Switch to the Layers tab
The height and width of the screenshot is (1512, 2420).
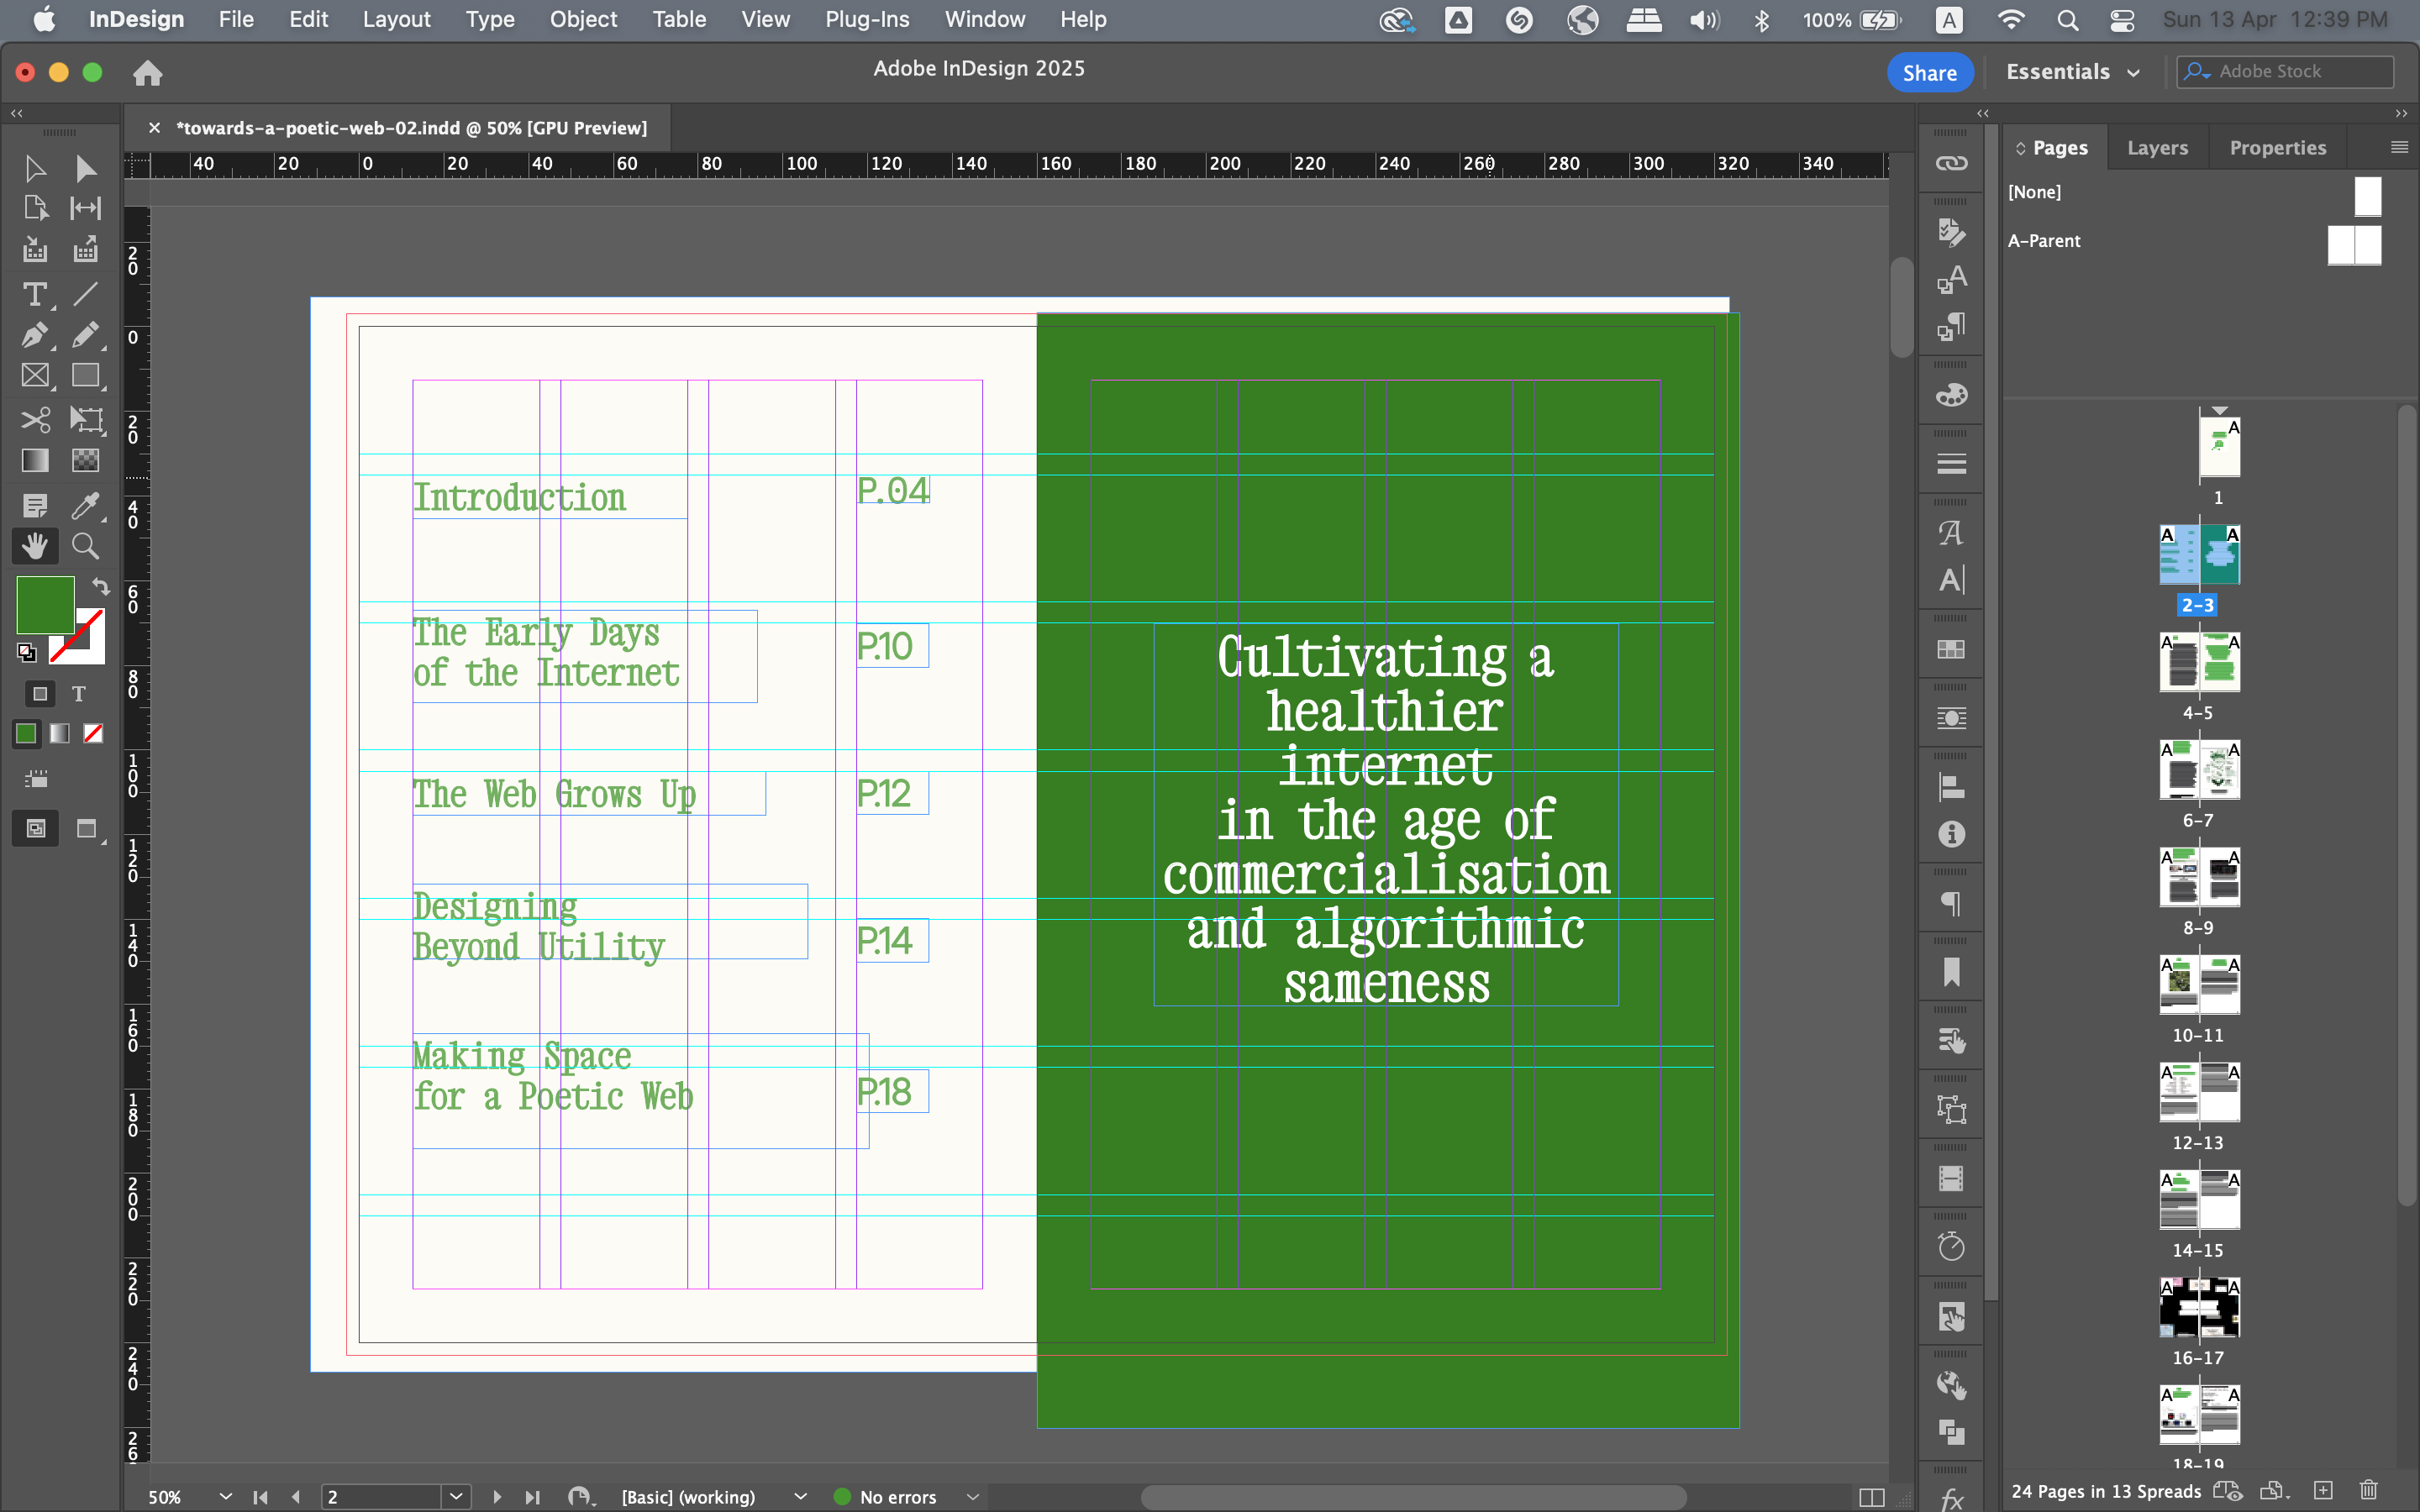[x=2157, y=148]
